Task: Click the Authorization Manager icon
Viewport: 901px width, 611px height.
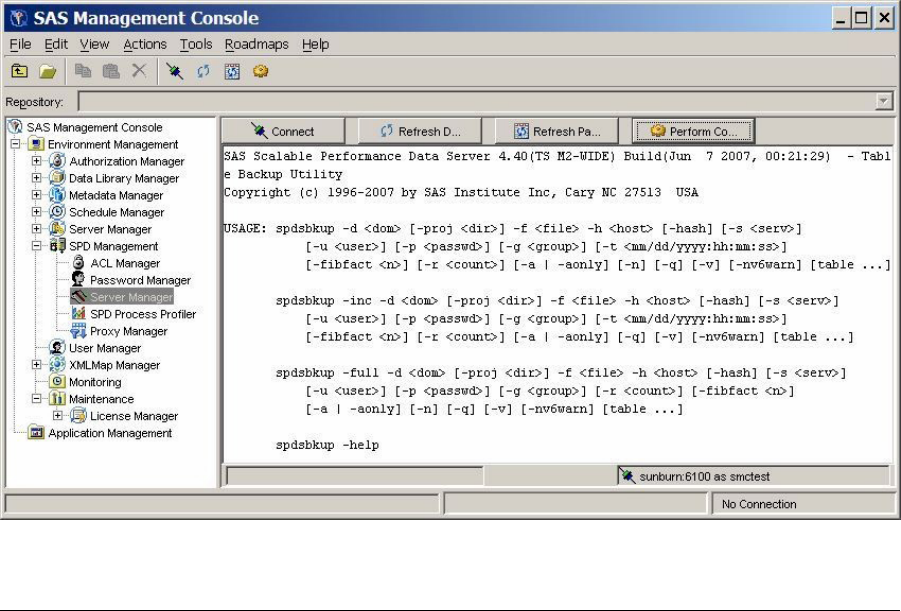Action: (57, 161)
